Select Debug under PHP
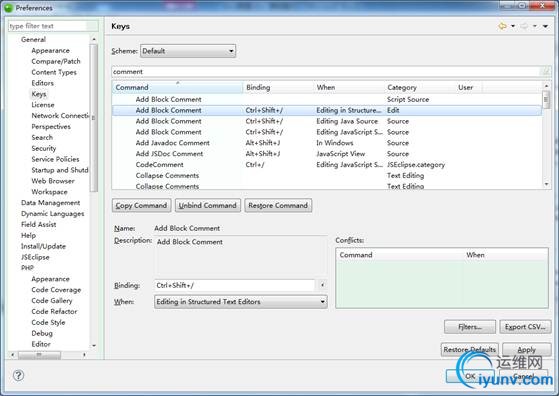Viewport: 559px width, 396px height. (42, 333)
